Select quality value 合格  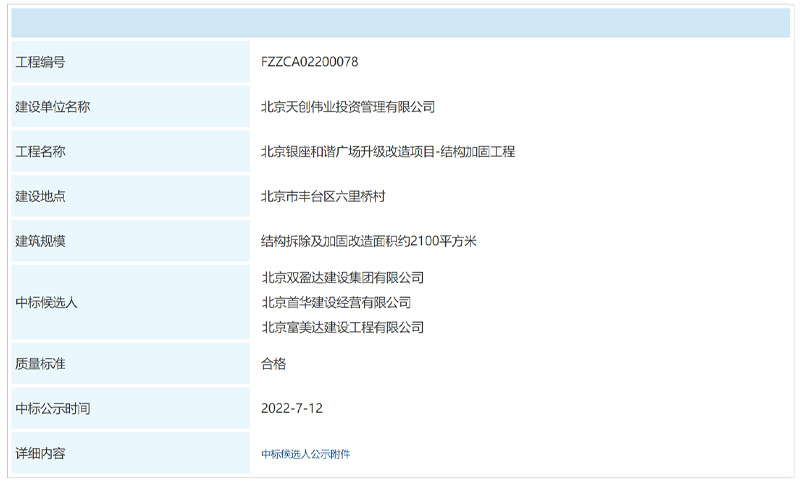tap(273, 364)
